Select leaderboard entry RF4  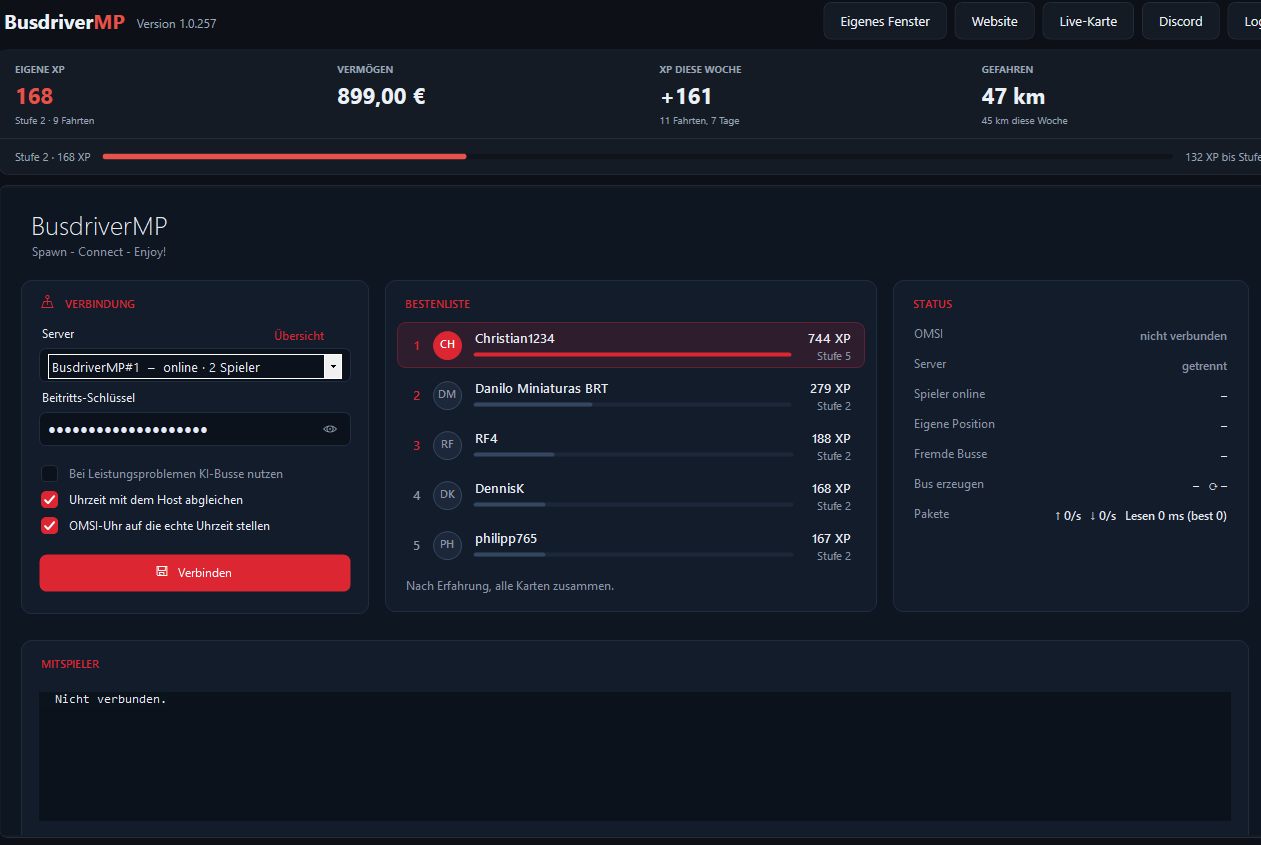631,445
